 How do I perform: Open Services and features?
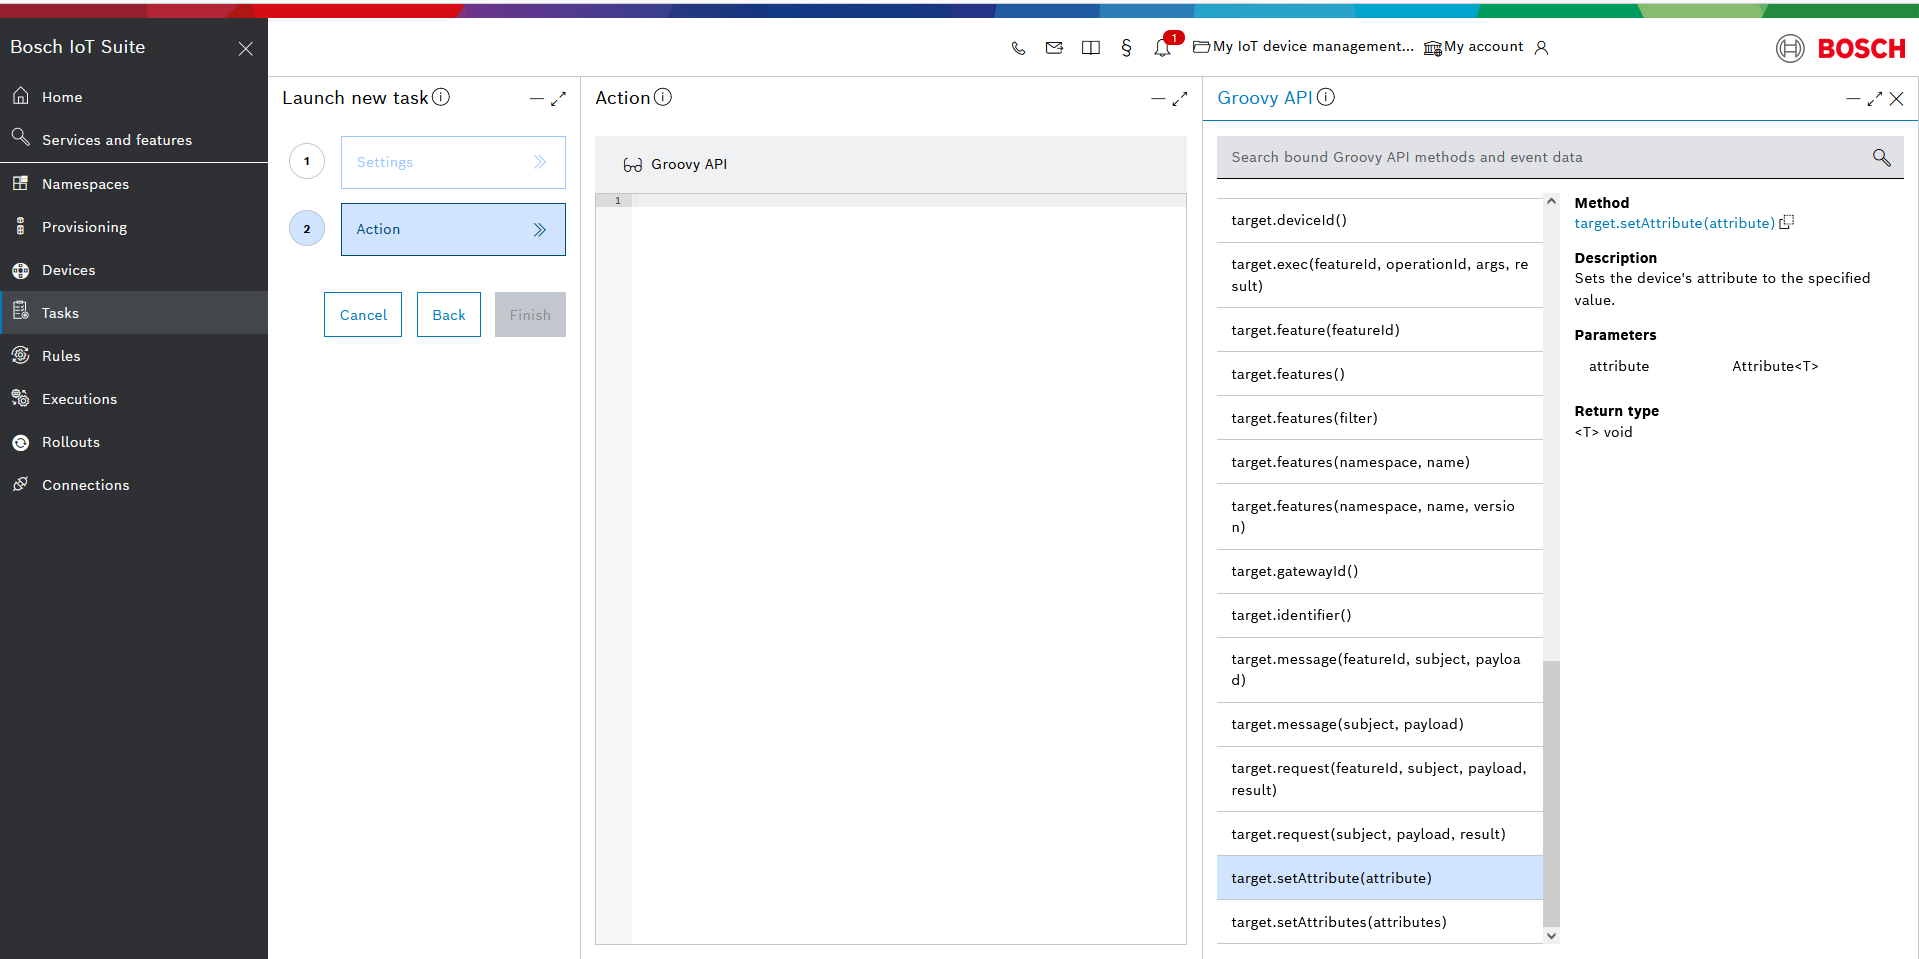click(x=134, y=140)
